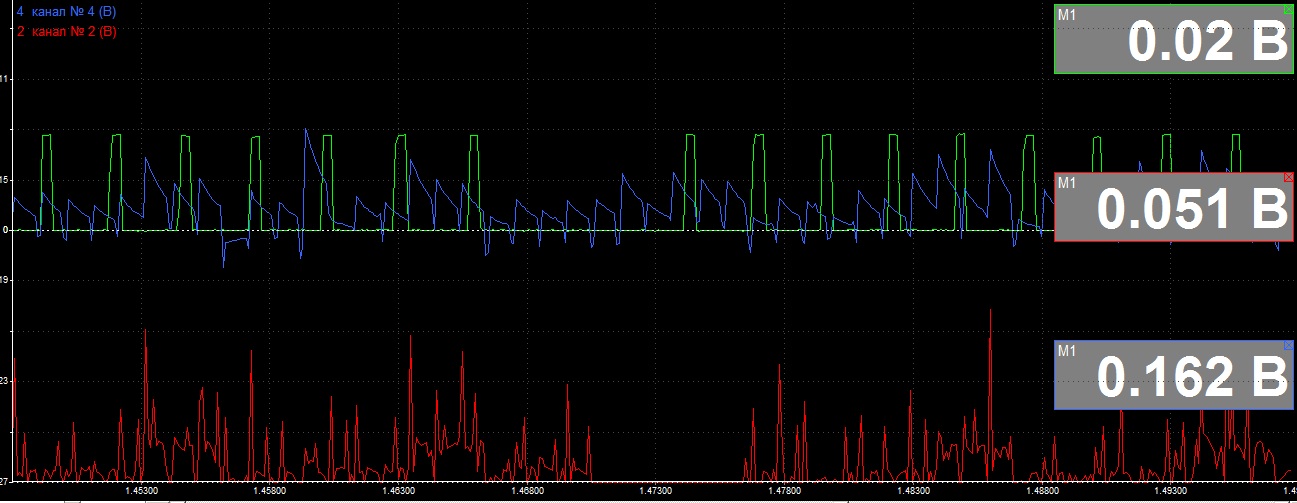The image size is (1297, 503).
Task: Click the 1.46300 time axis label
Action: point(399,491)
